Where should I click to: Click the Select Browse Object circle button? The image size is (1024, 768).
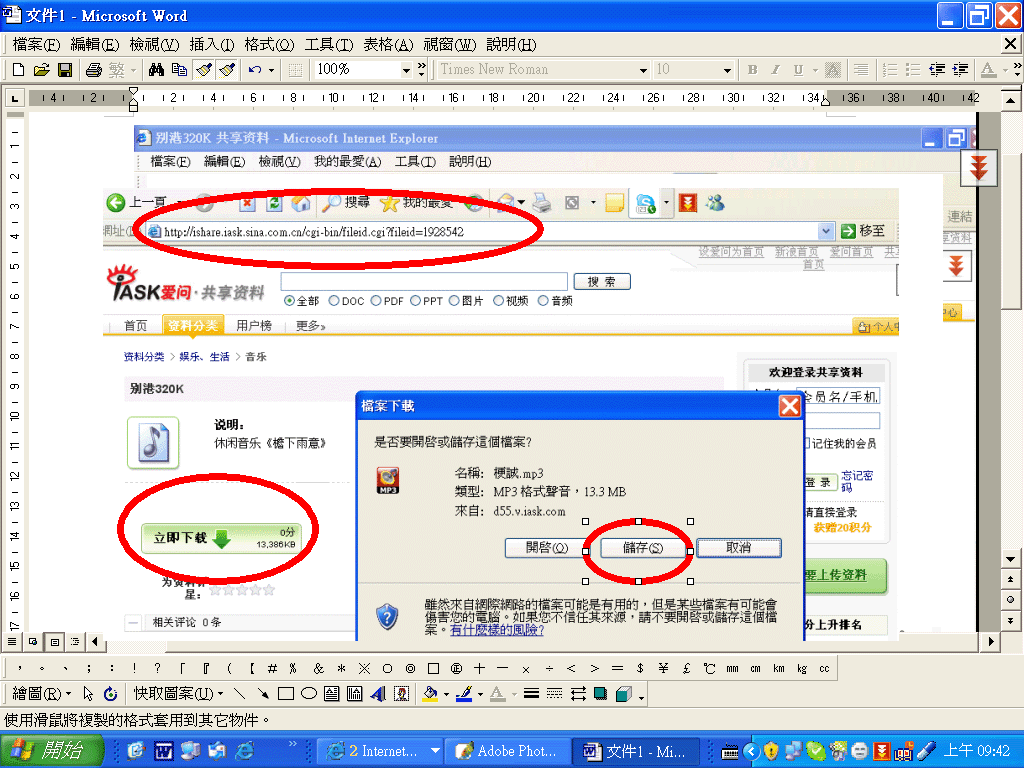click(1010, 600)
